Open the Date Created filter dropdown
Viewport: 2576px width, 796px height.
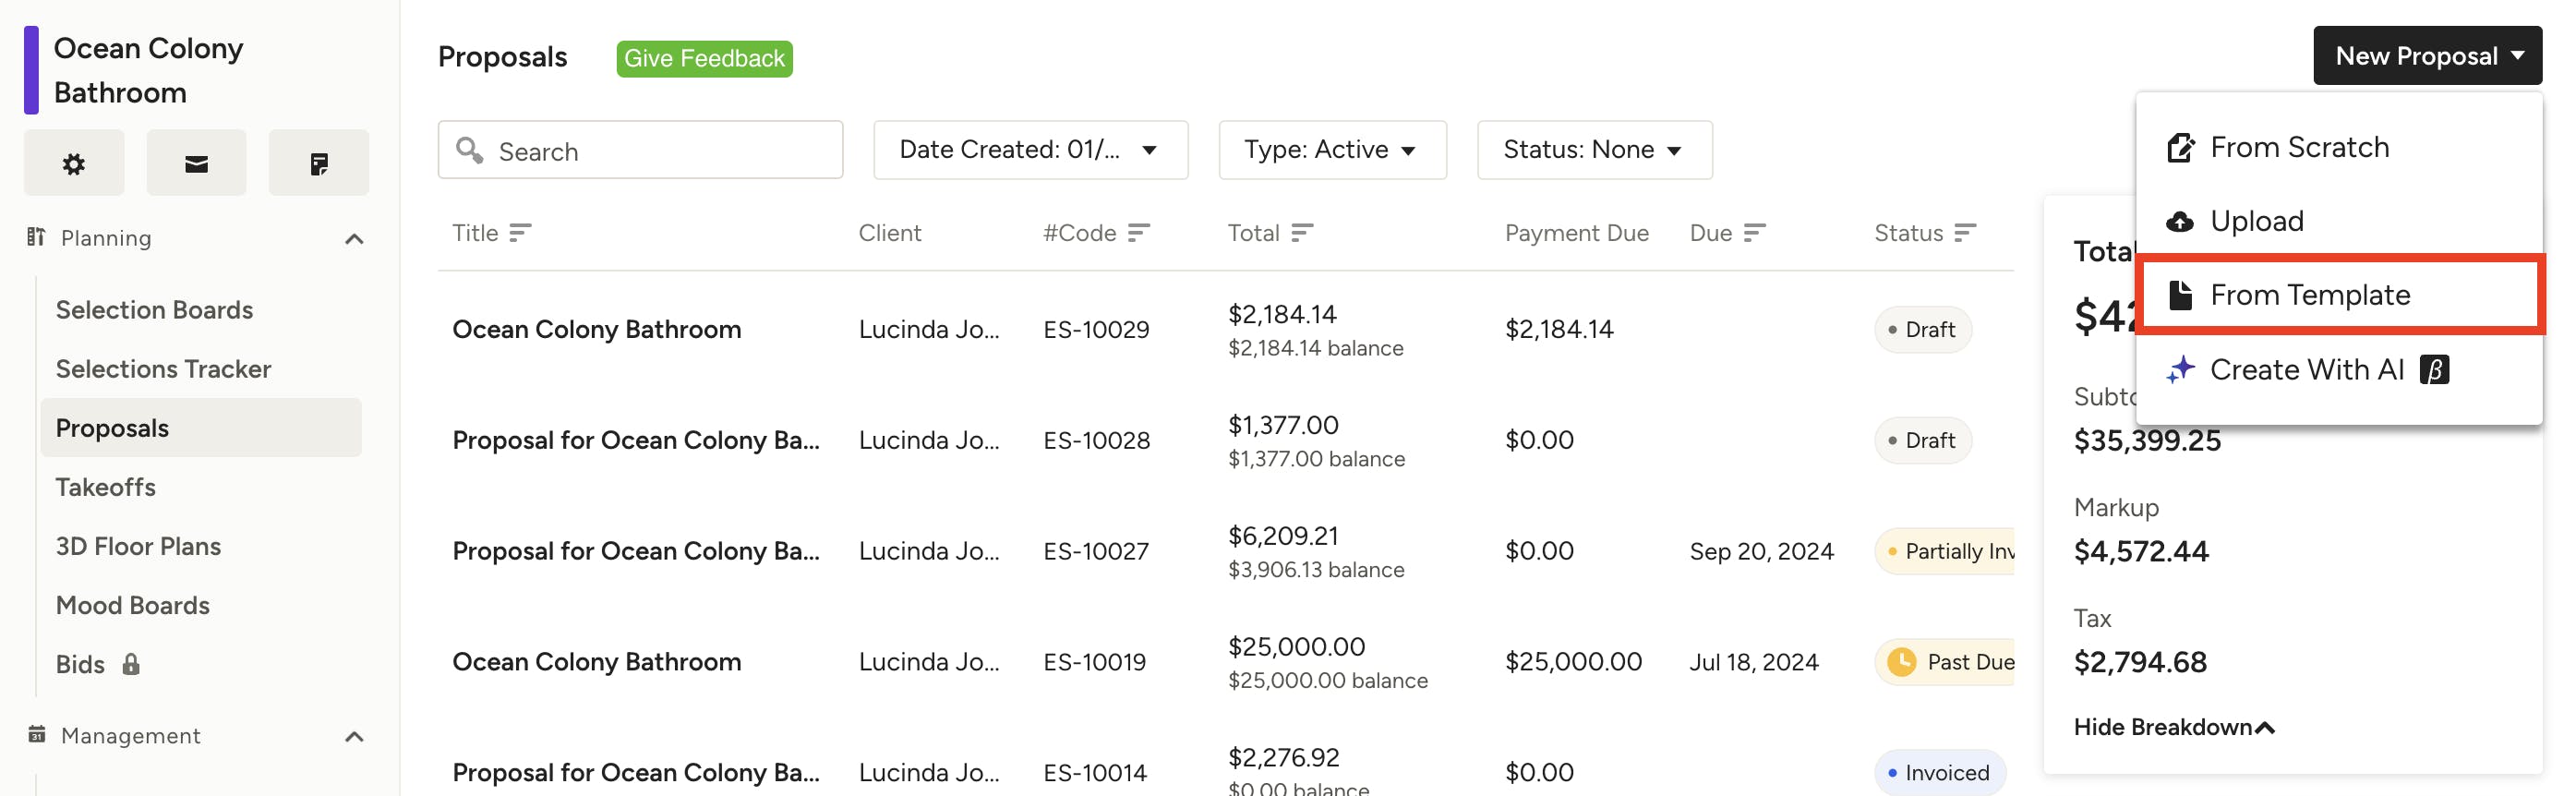[x=1030, y=150]
